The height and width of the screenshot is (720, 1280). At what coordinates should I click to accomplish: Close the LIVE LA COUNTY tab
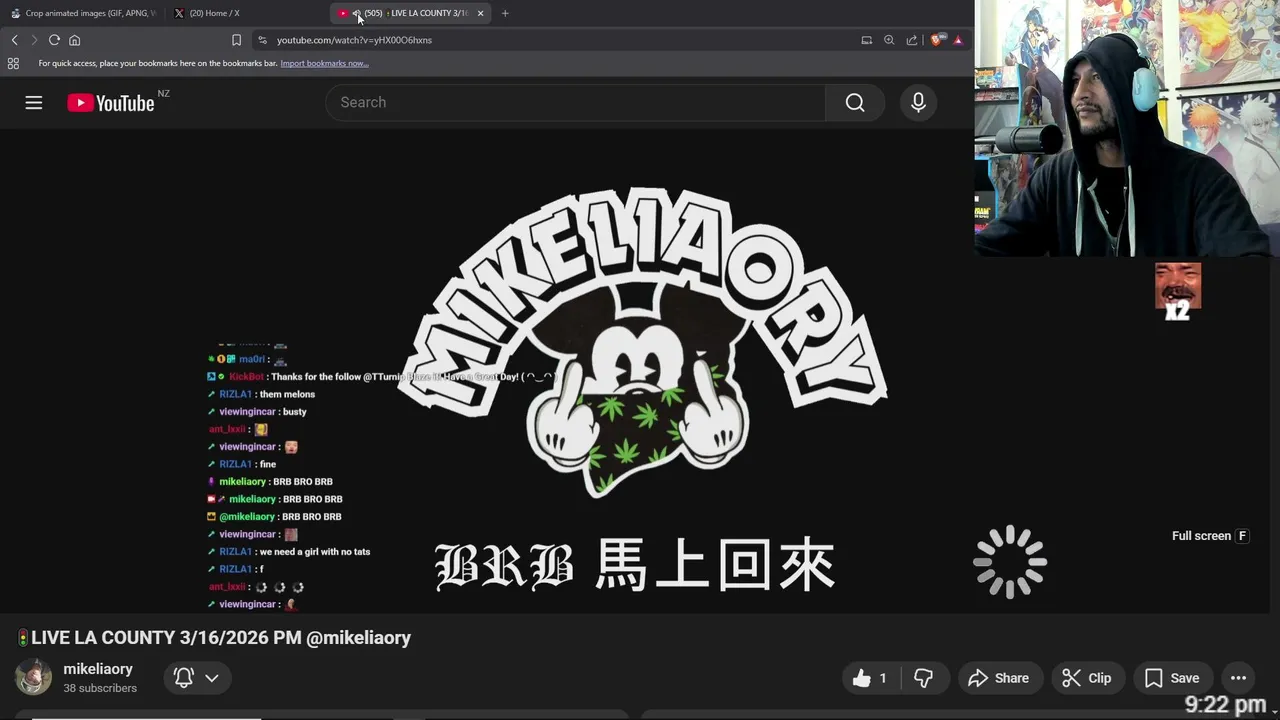(480, 13)
